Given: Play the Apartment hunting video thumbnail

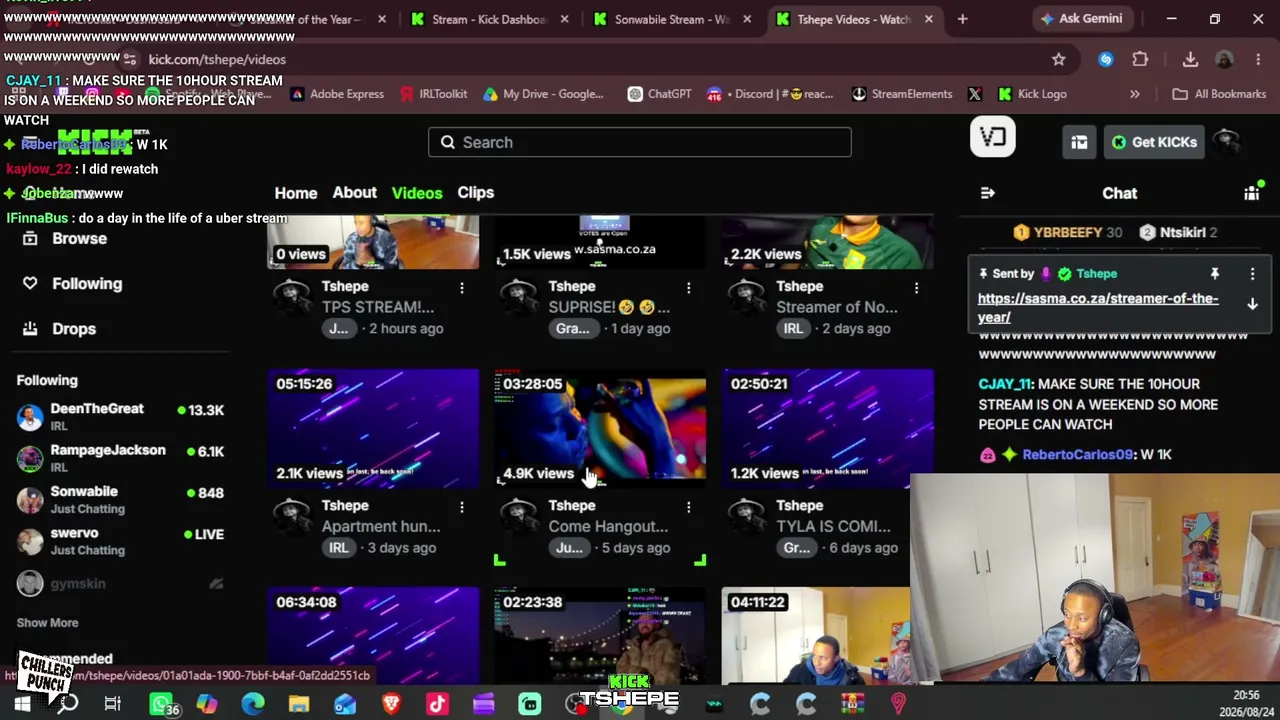Looking at the screenshot, I should (373, 429).
